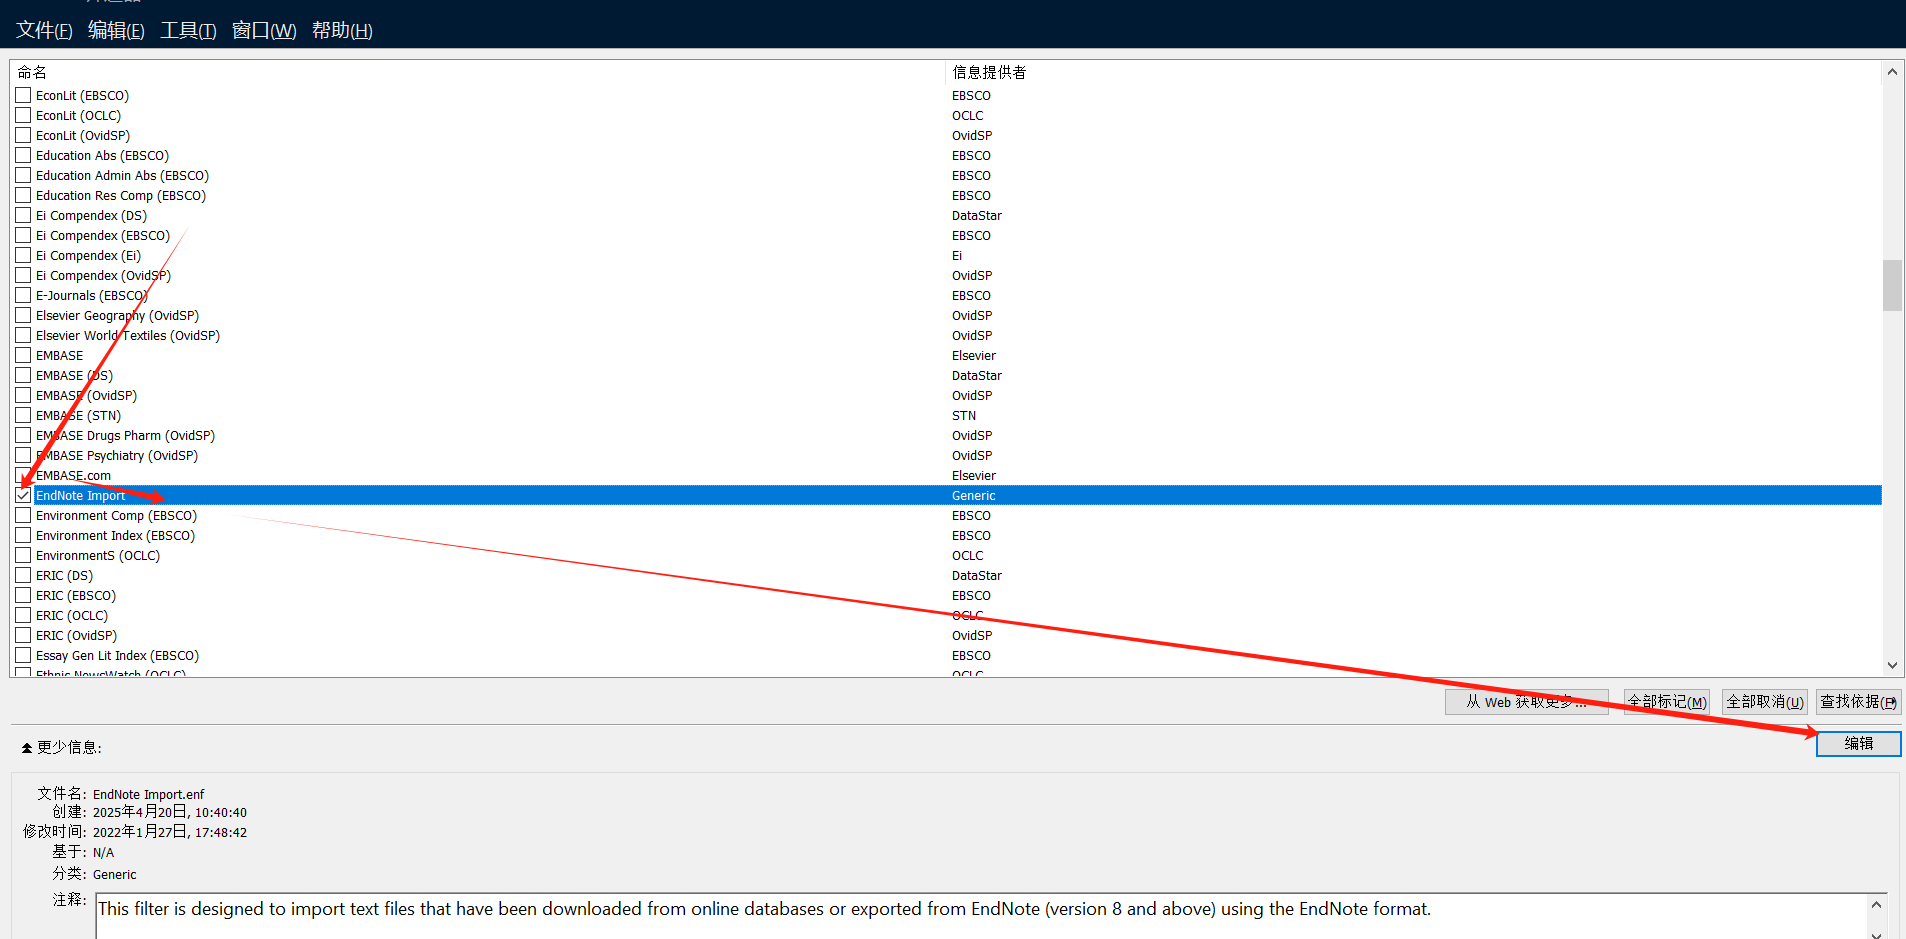Select the EMBASE Psychiatry (OvidSP) row
This screenshot has height=939, width=1906.
point(947,455)
